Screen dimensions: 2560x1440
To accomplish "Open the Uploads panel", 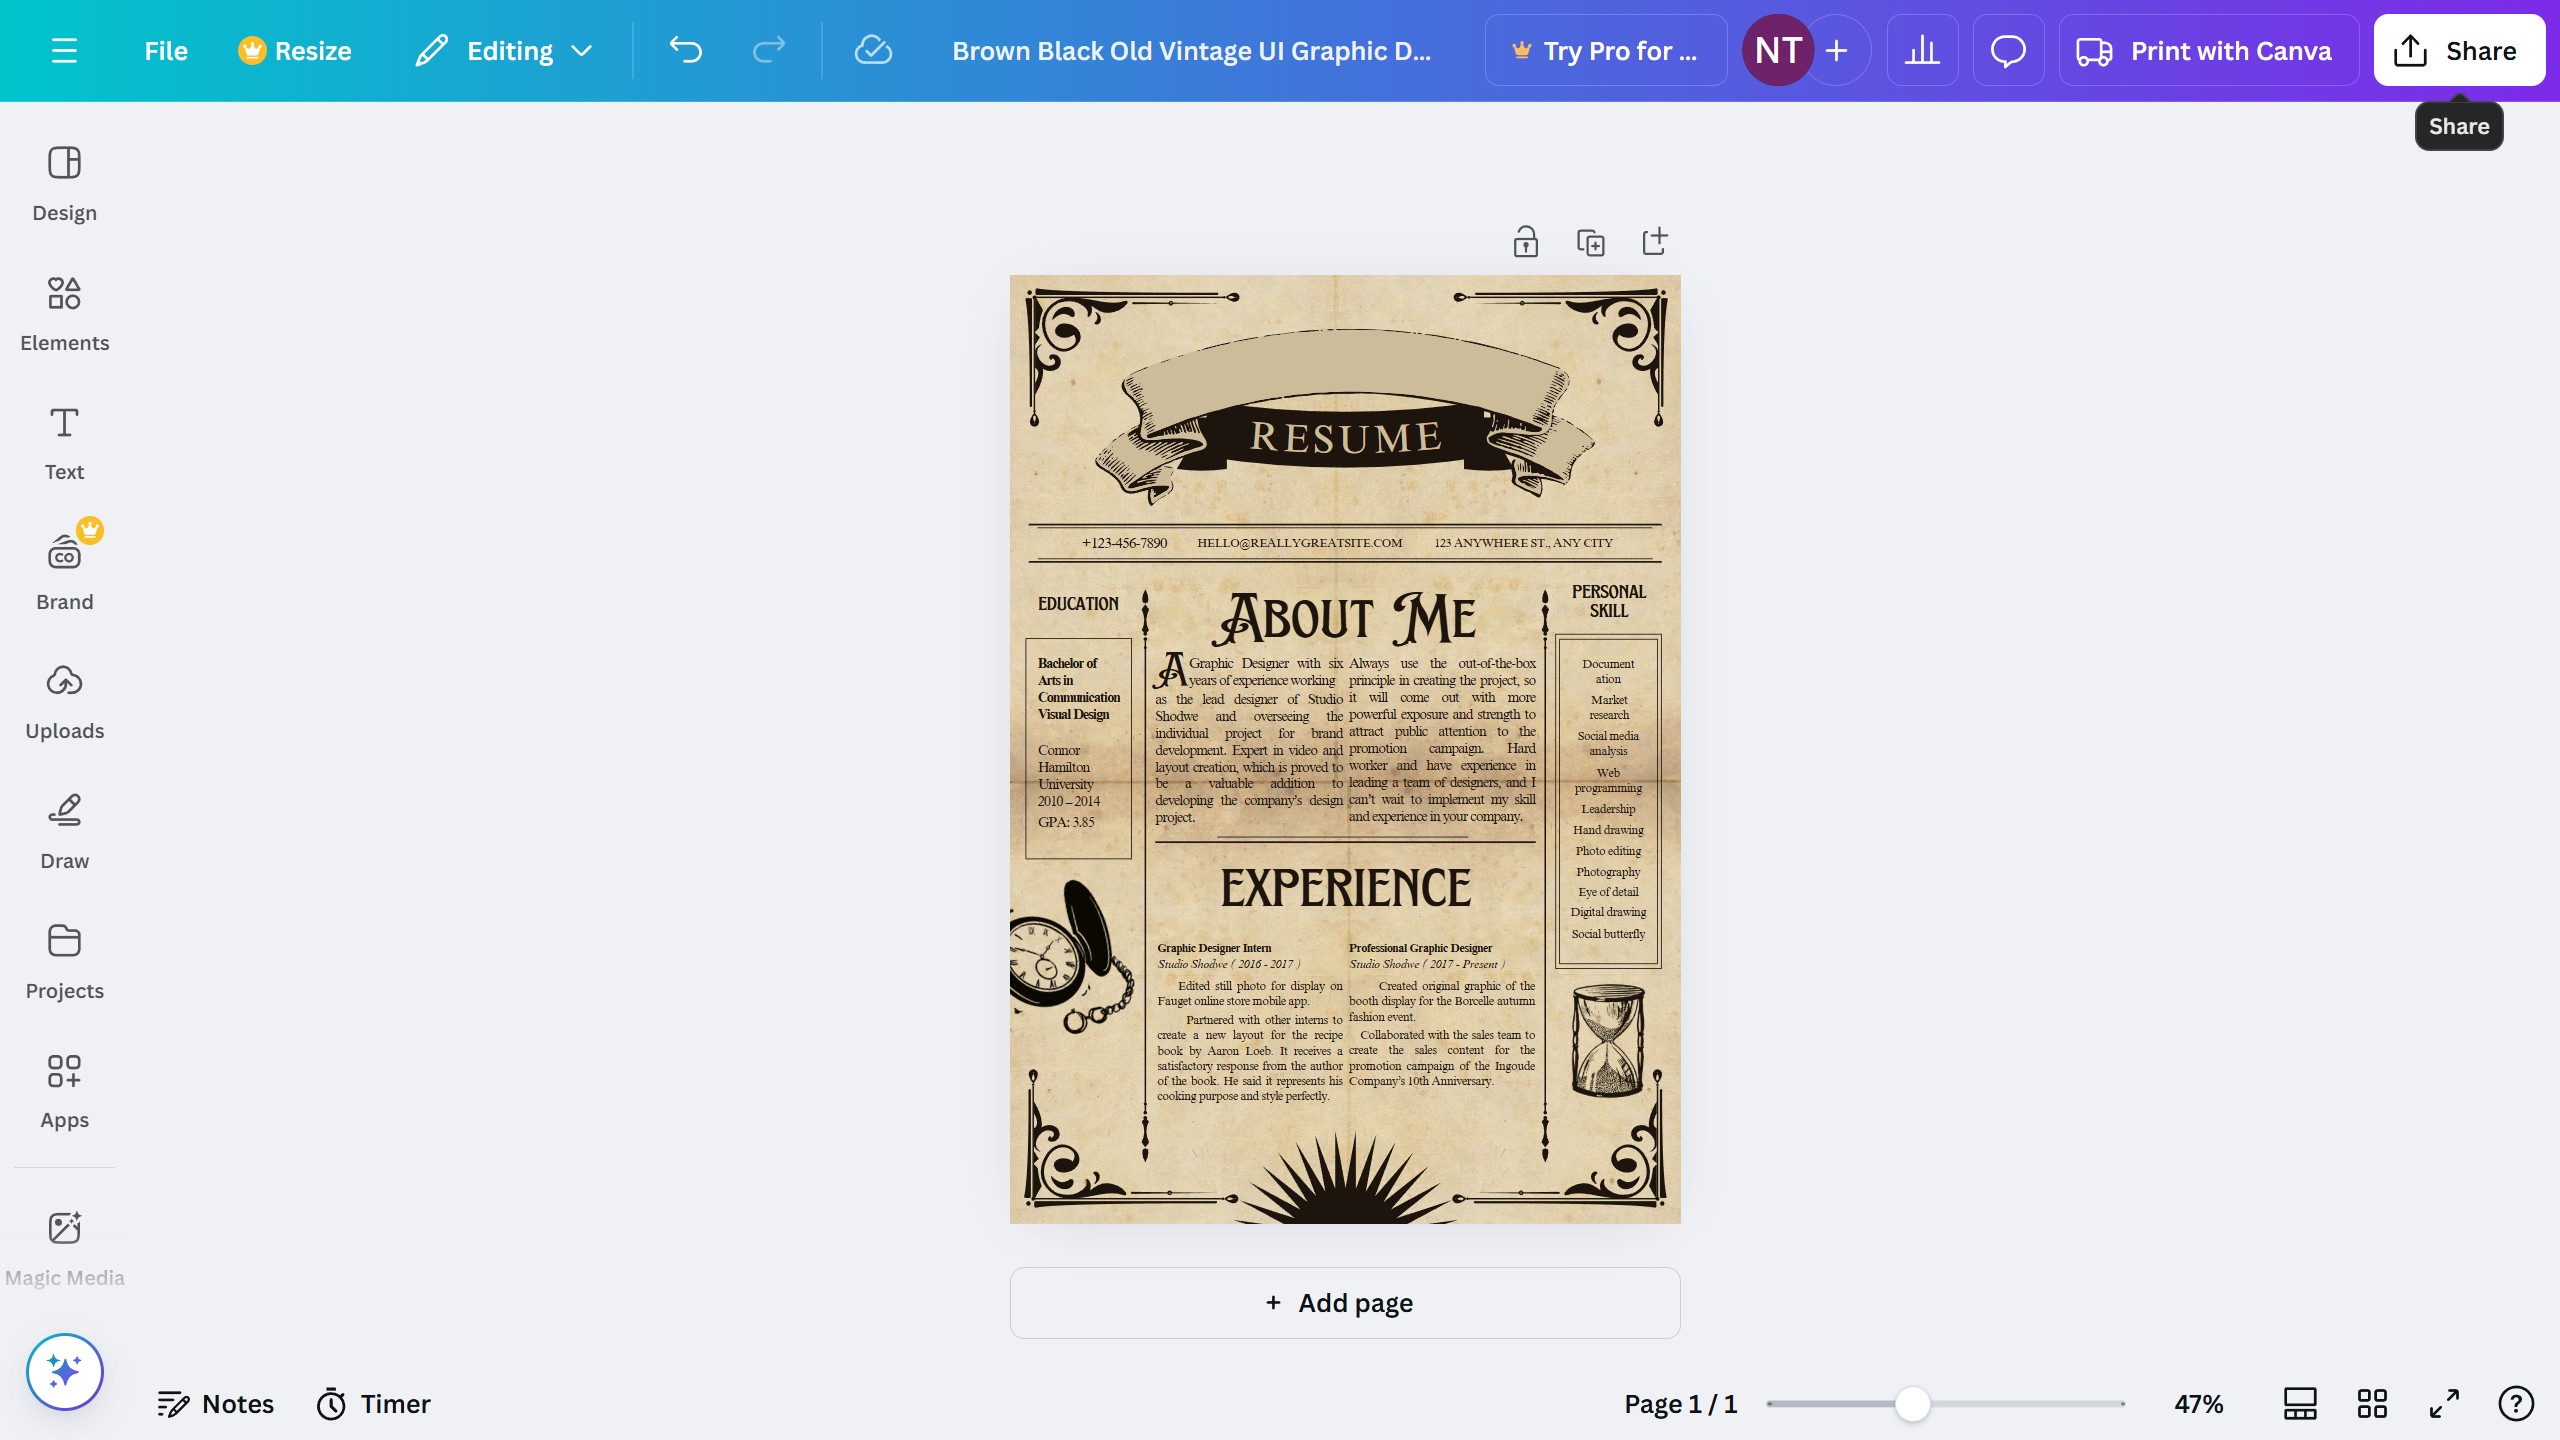I will click(64, 700).
